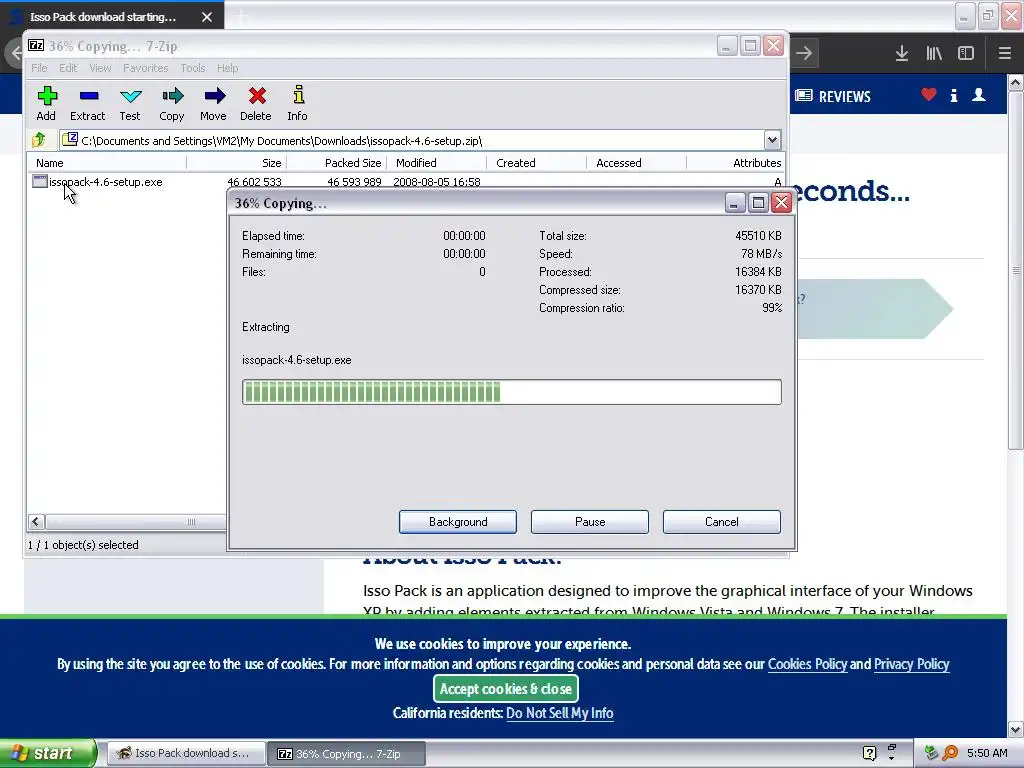
Task: Sort by the Packed Size column header
Action: pyautogui.click(x=336, y=163)
